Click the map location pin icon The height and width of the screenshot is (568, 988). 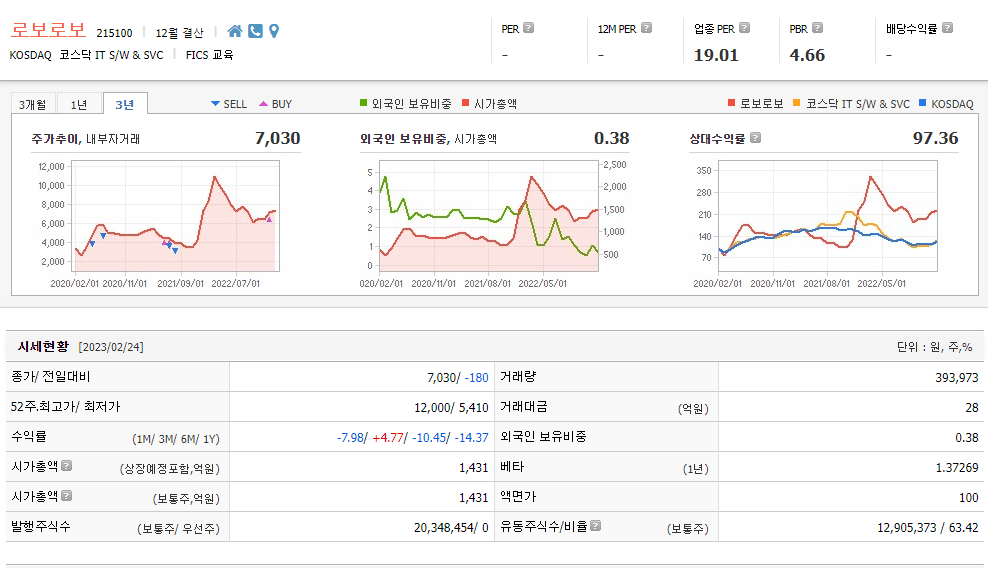point(274,31)
